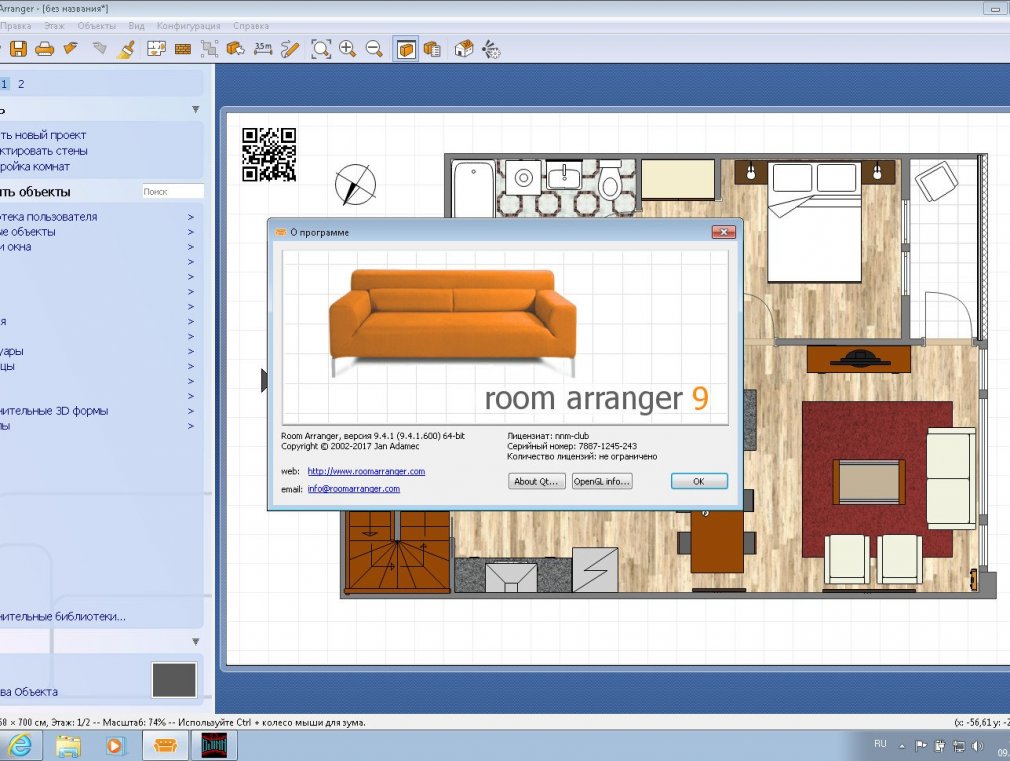Open media player from the taskbar
Viewport: 1010px width, 761px height.
115,746
